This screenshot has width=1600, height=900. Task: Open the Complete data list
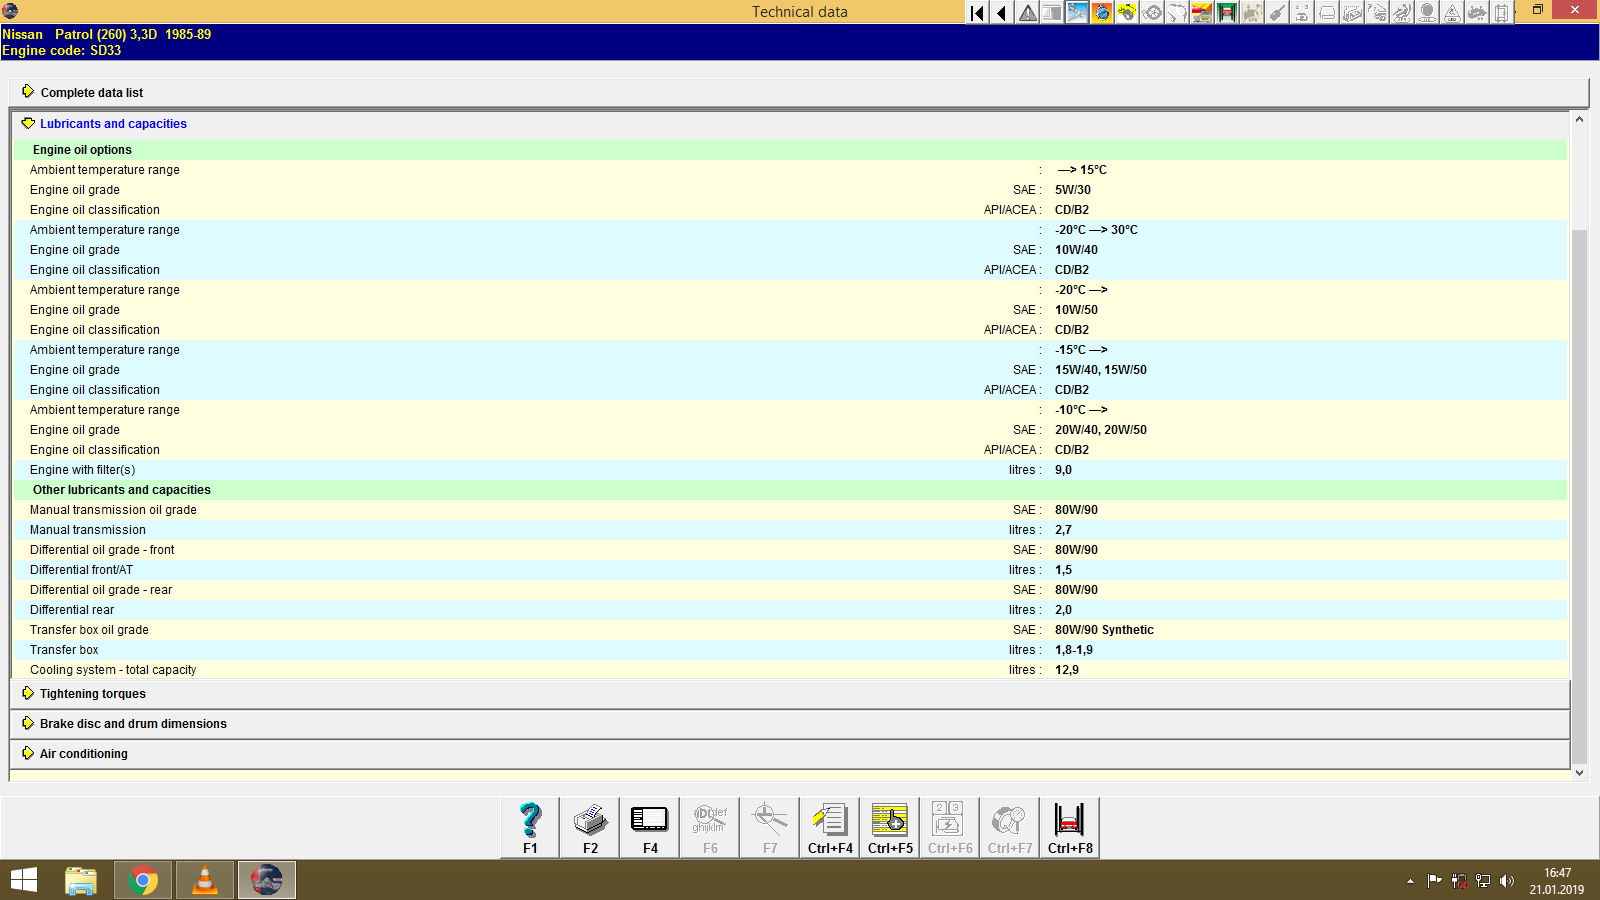click(x=91, y=92)
